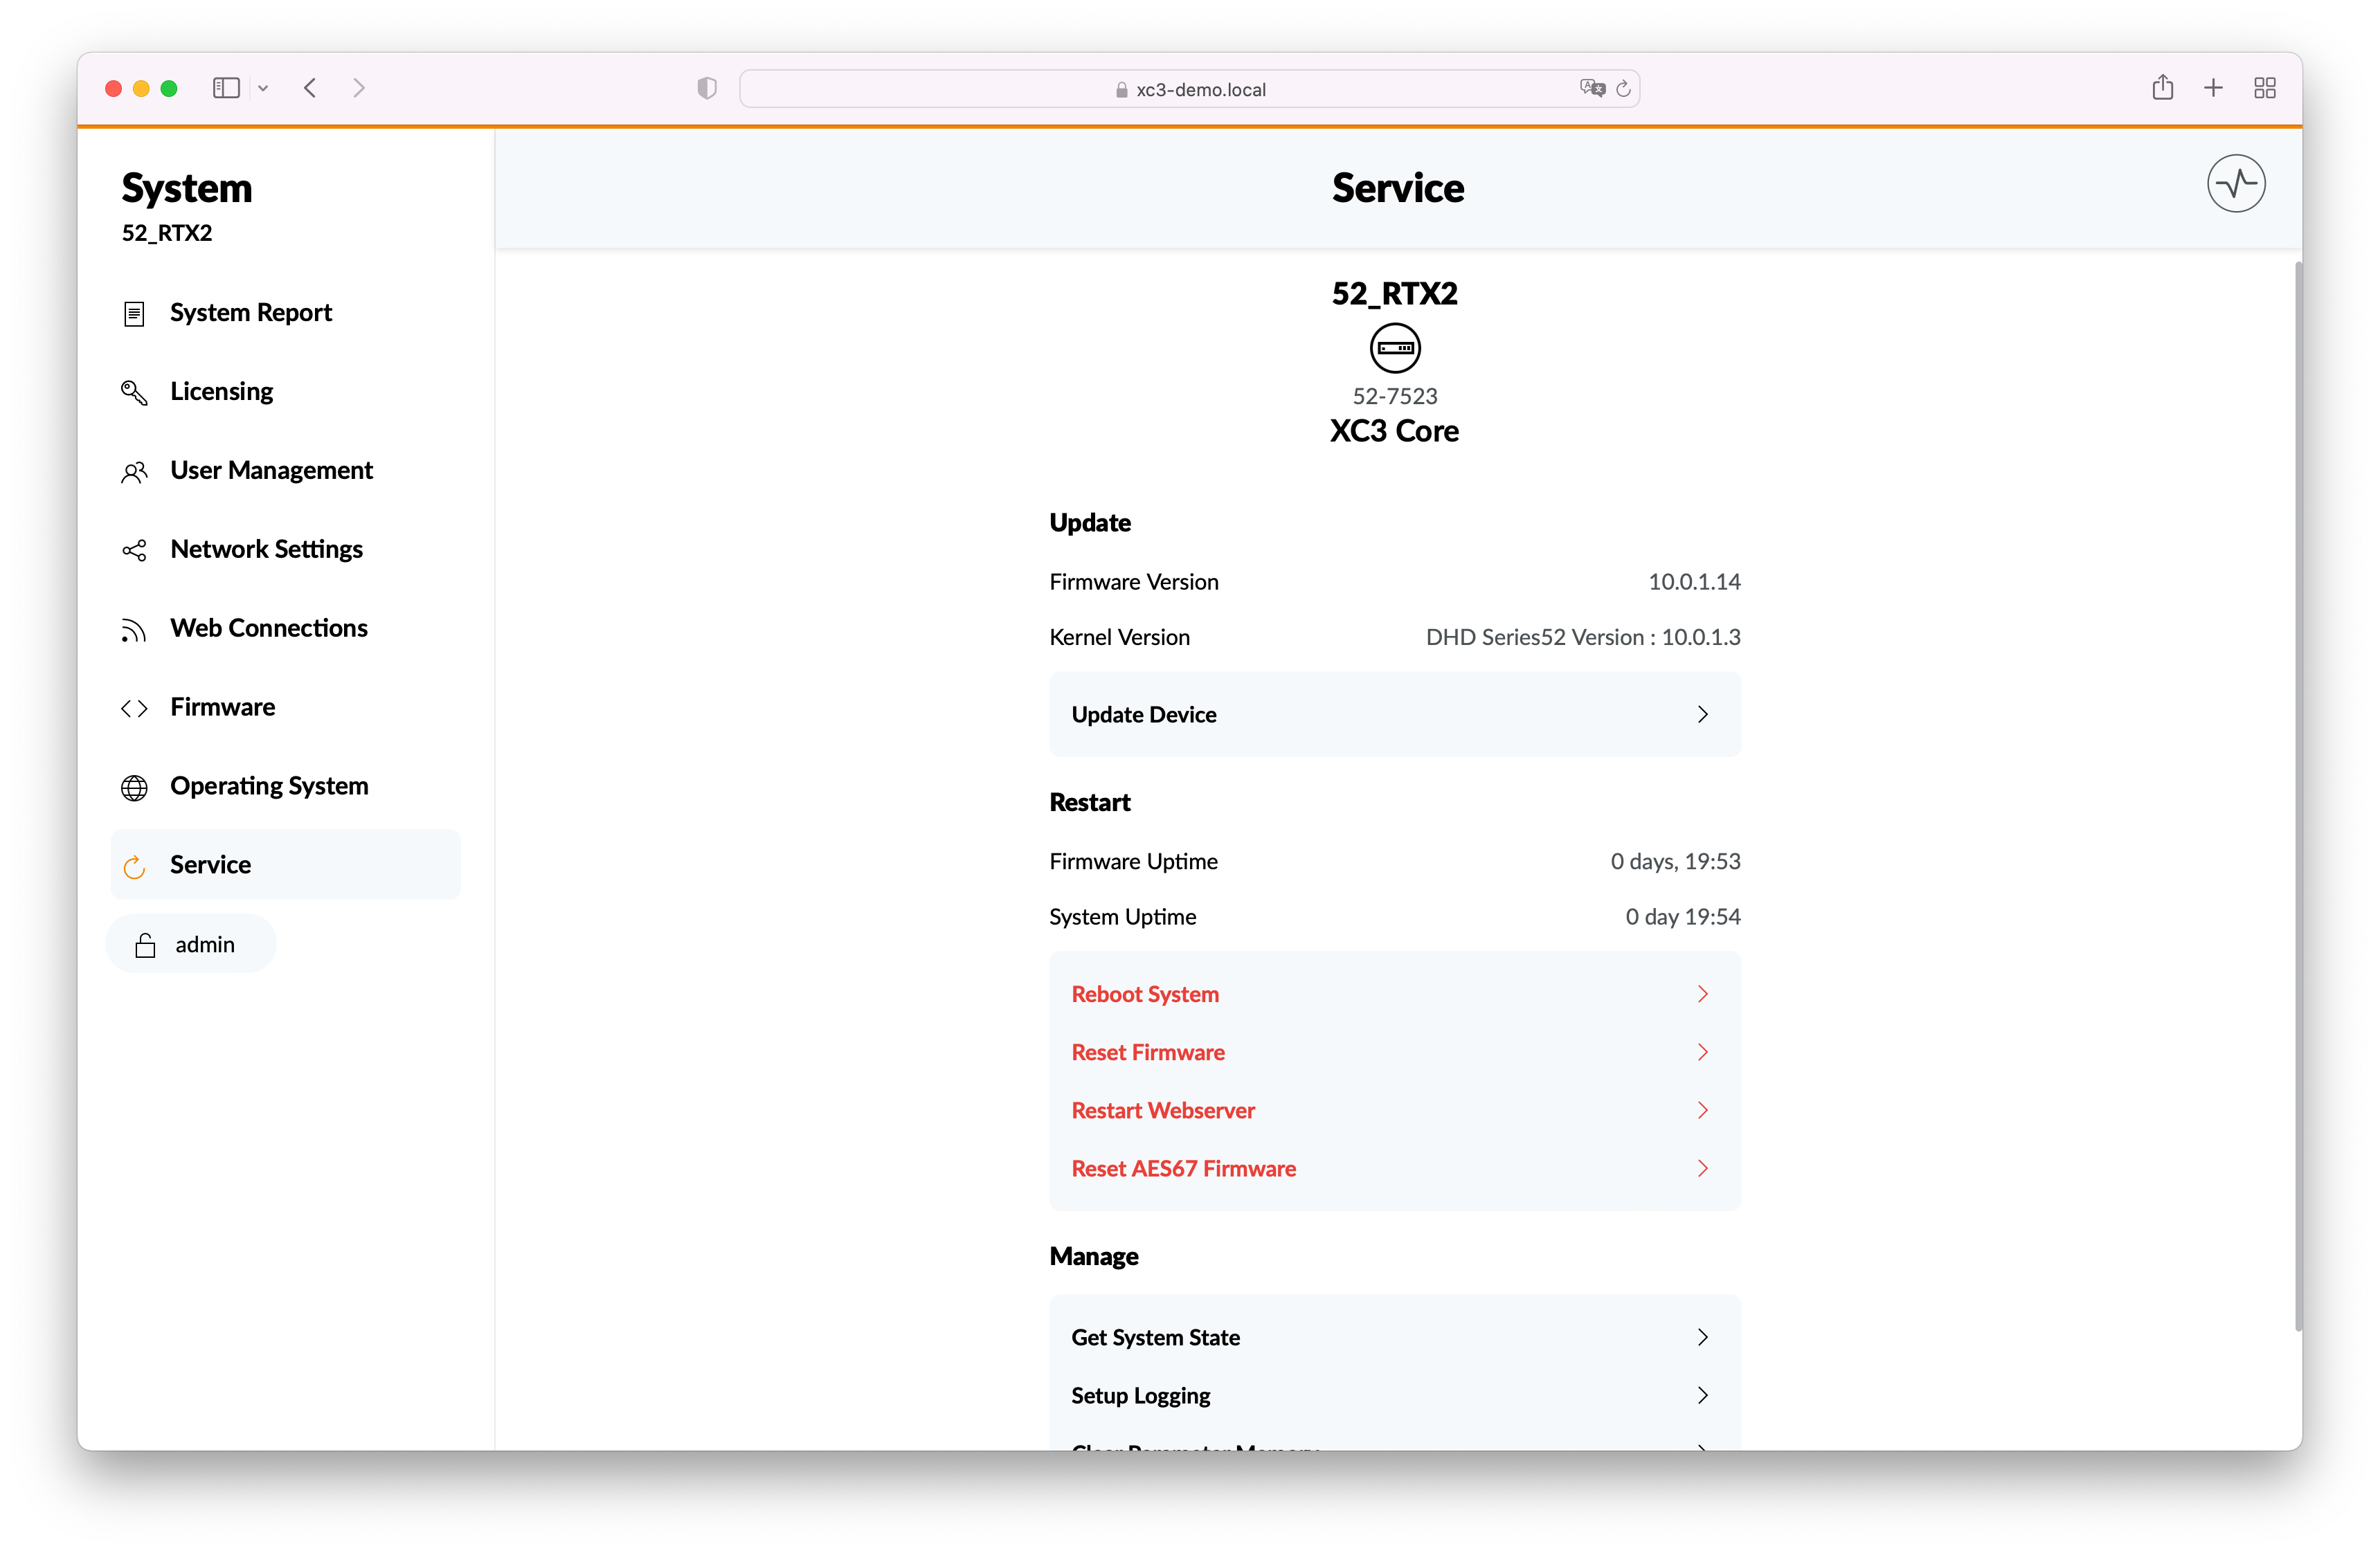2380x1553 pixels.
Task: Click the Reboot System chevron
Action: 1702,994
